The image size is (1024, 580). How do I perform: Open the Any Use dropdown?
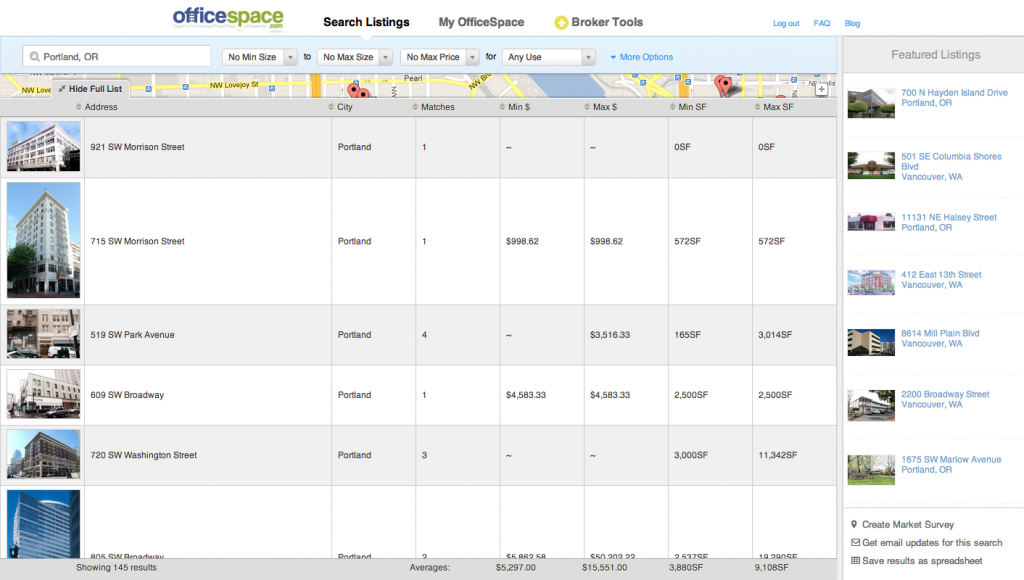(548, 57)
